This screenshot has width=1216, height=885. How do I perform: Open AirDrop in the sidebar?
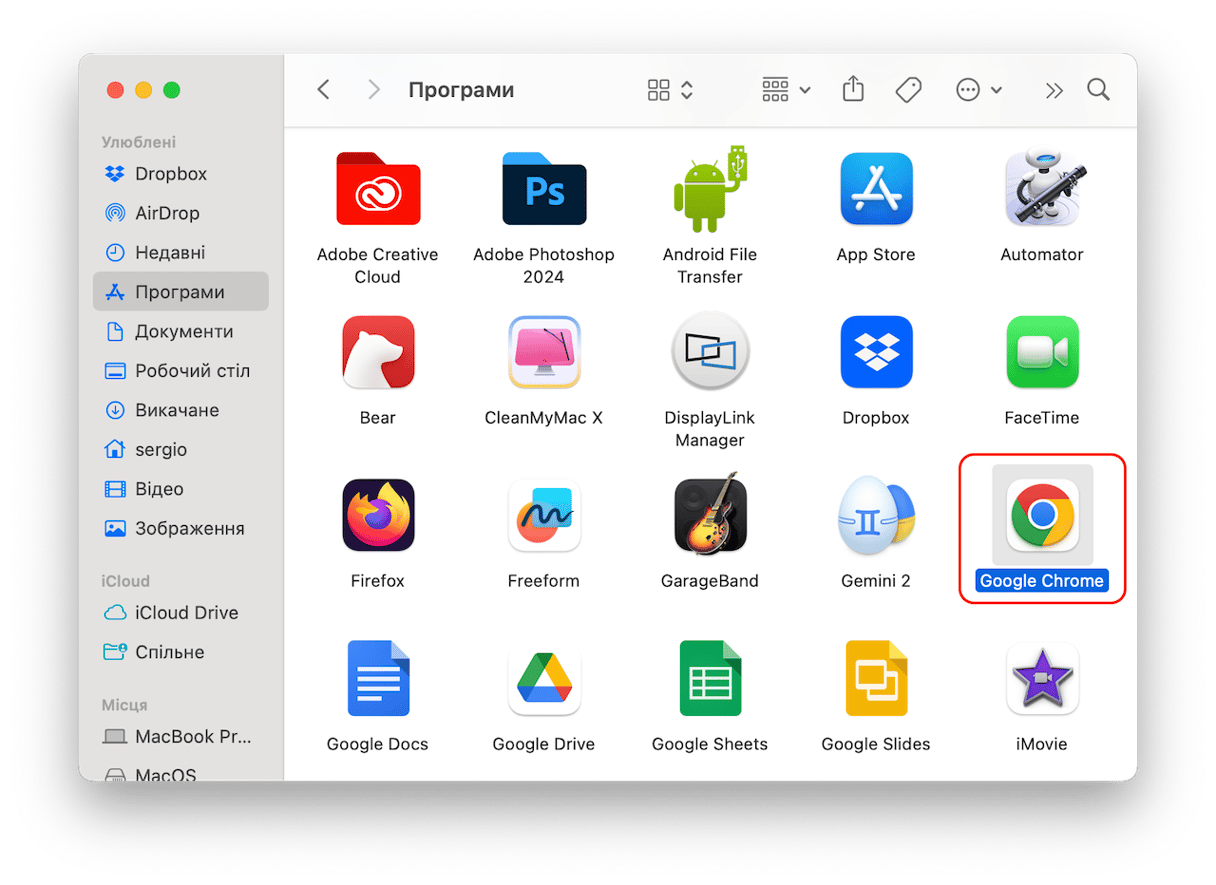tap(180, 213)
